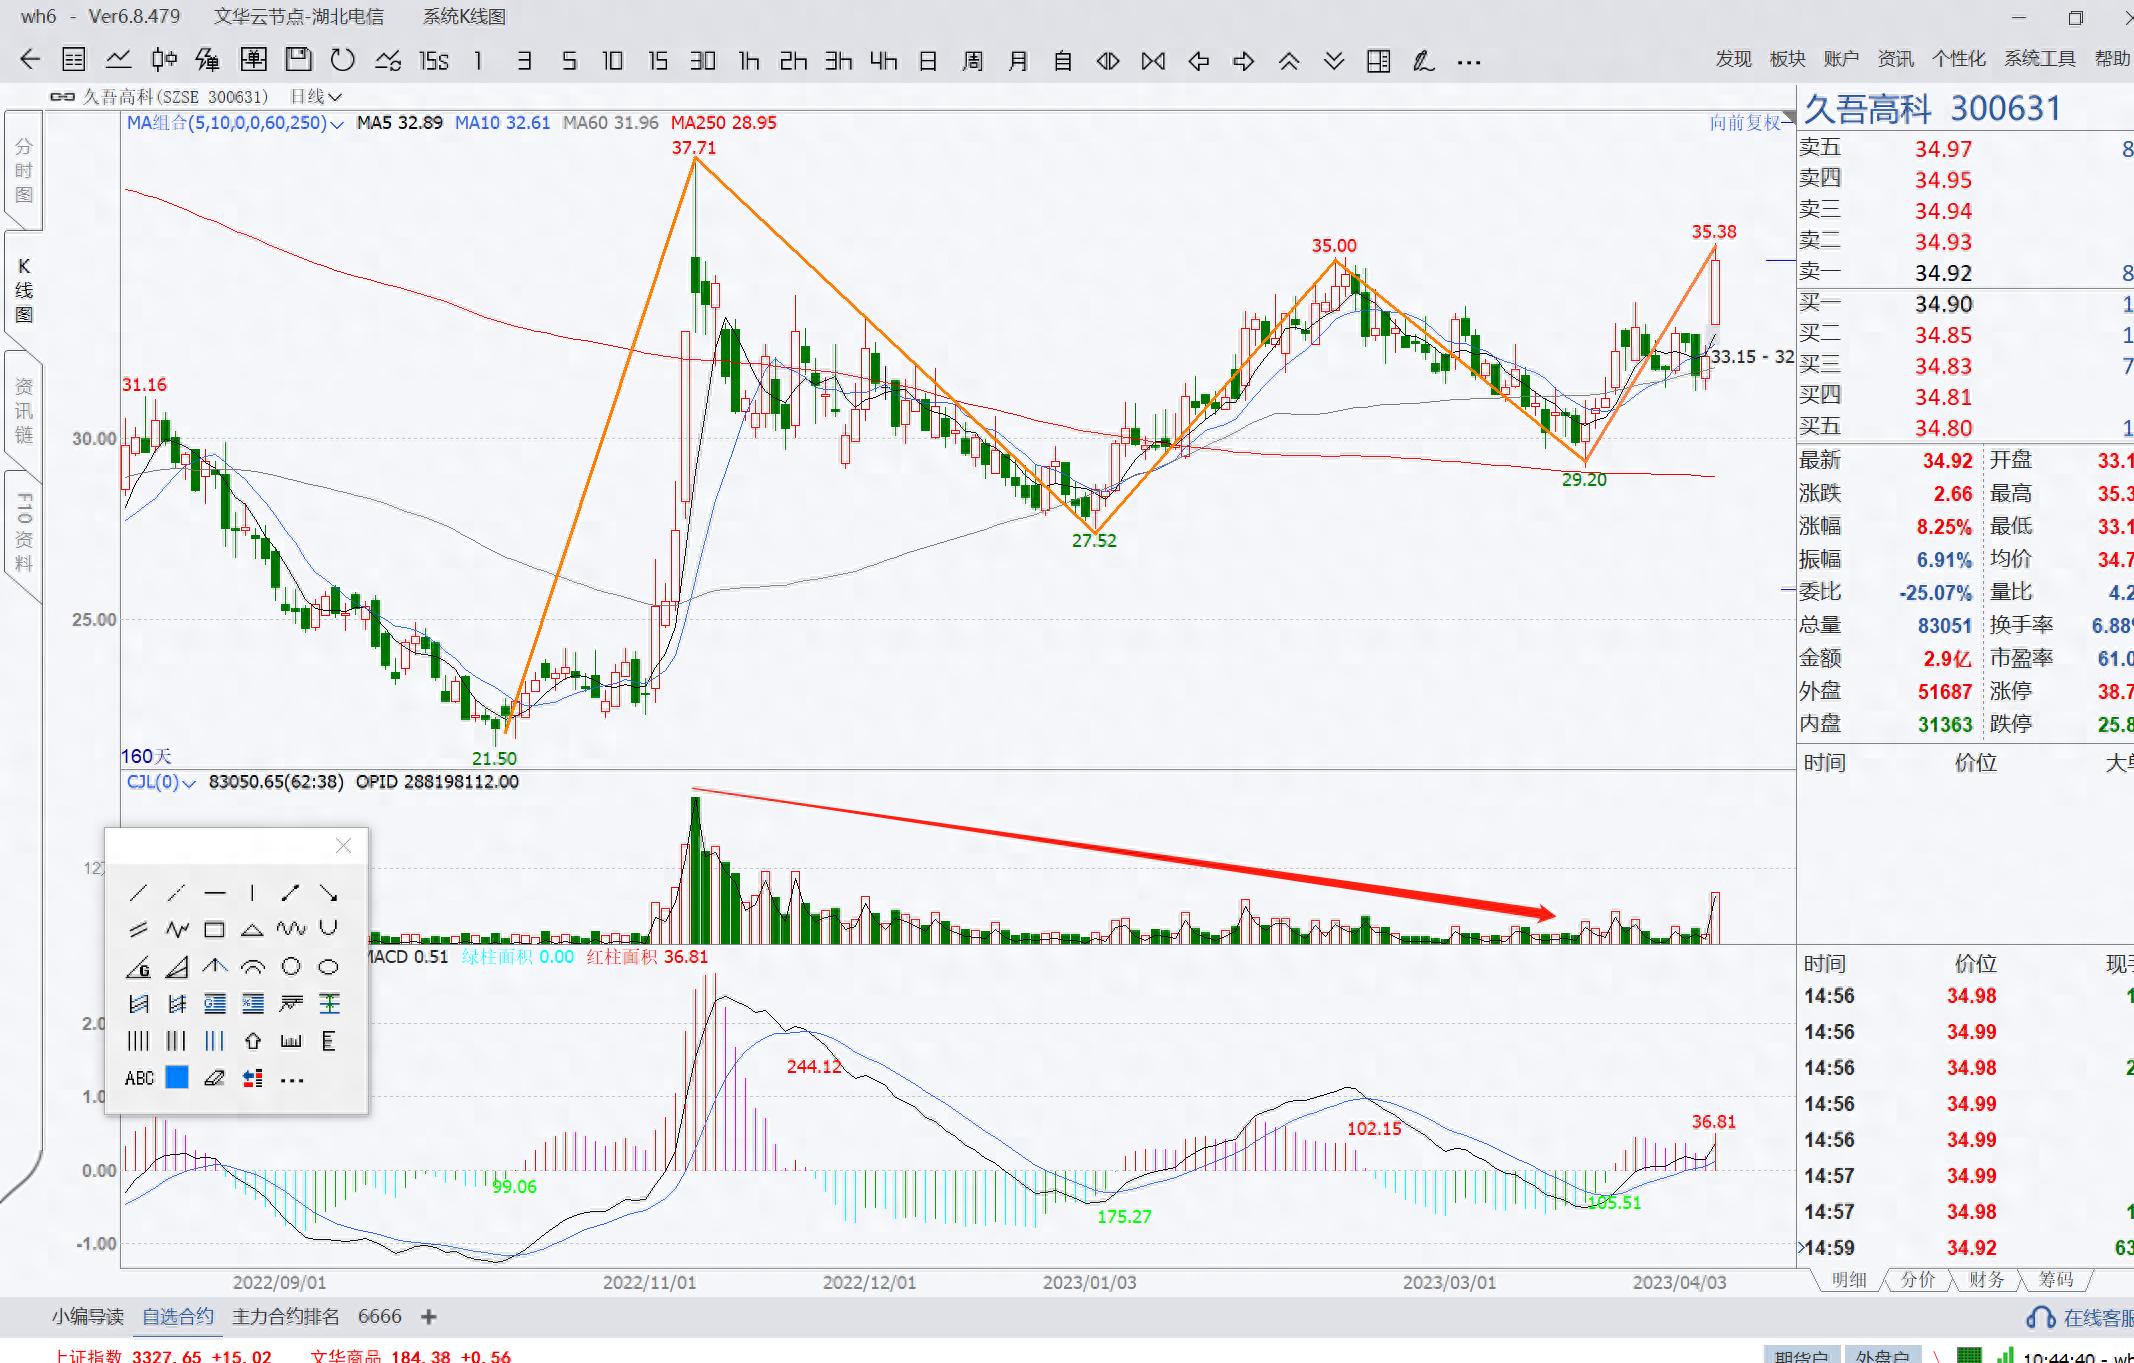Expand the MA组合 indicator dropdown
2134x1363 pixels.
[336, 124]
